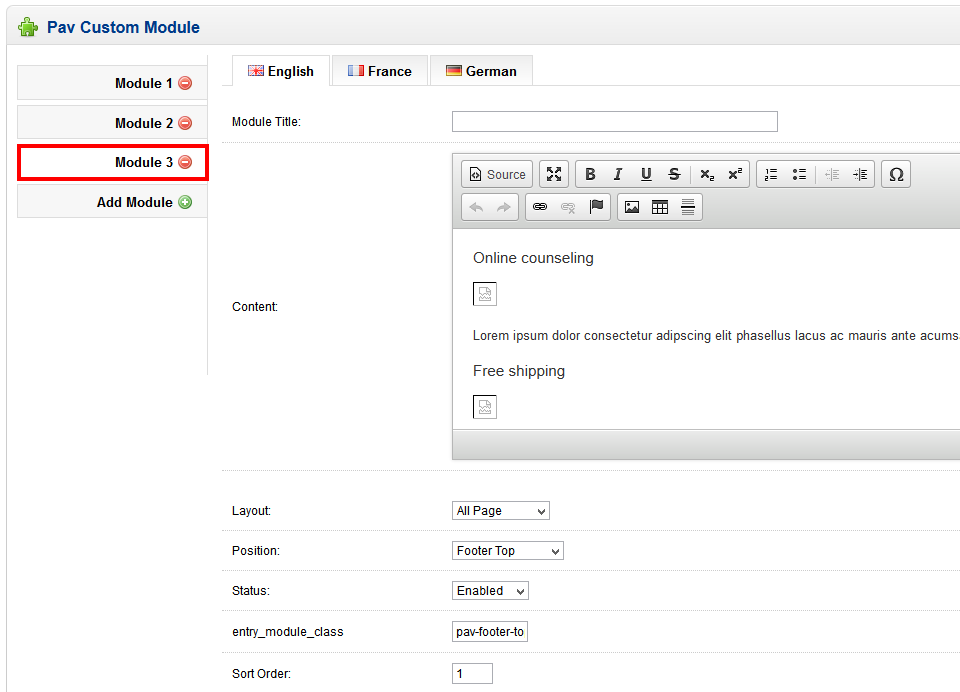Insert a numbered list
Image resolution: width=960 pixels, height=692 pixels.
pos(771,174)
